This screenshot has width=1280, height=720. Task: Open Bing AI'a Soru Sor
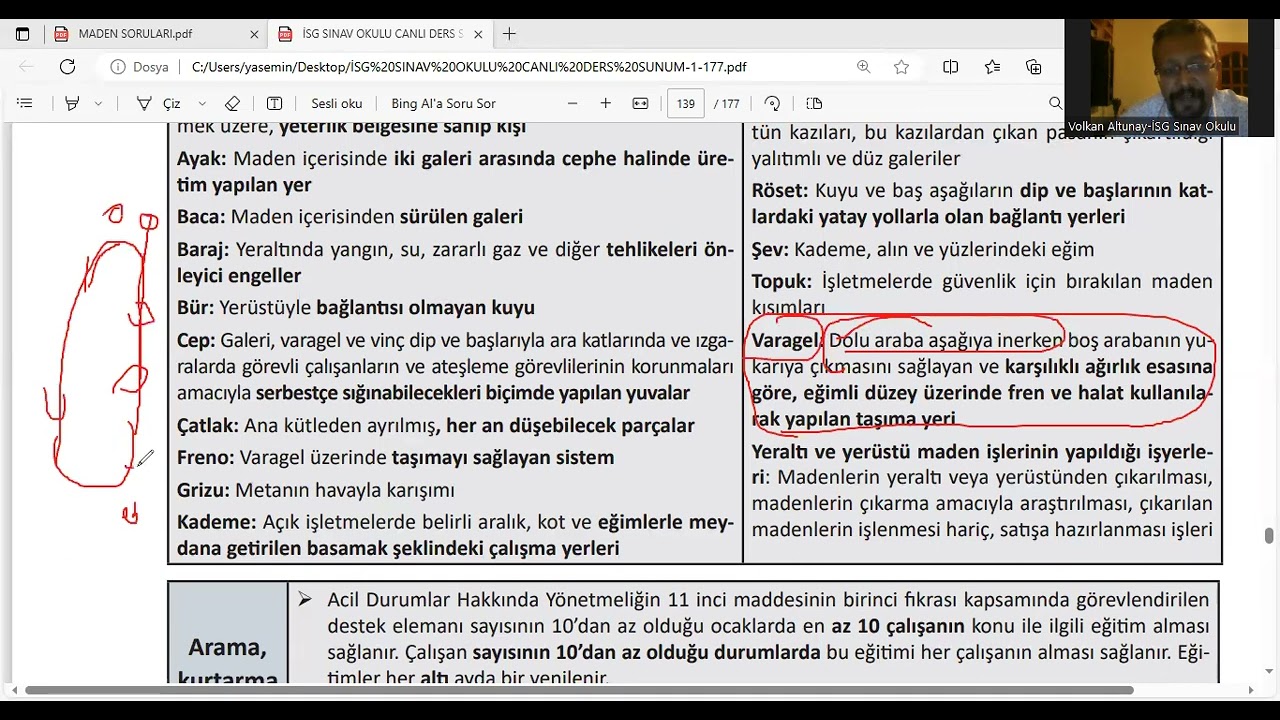443,103
